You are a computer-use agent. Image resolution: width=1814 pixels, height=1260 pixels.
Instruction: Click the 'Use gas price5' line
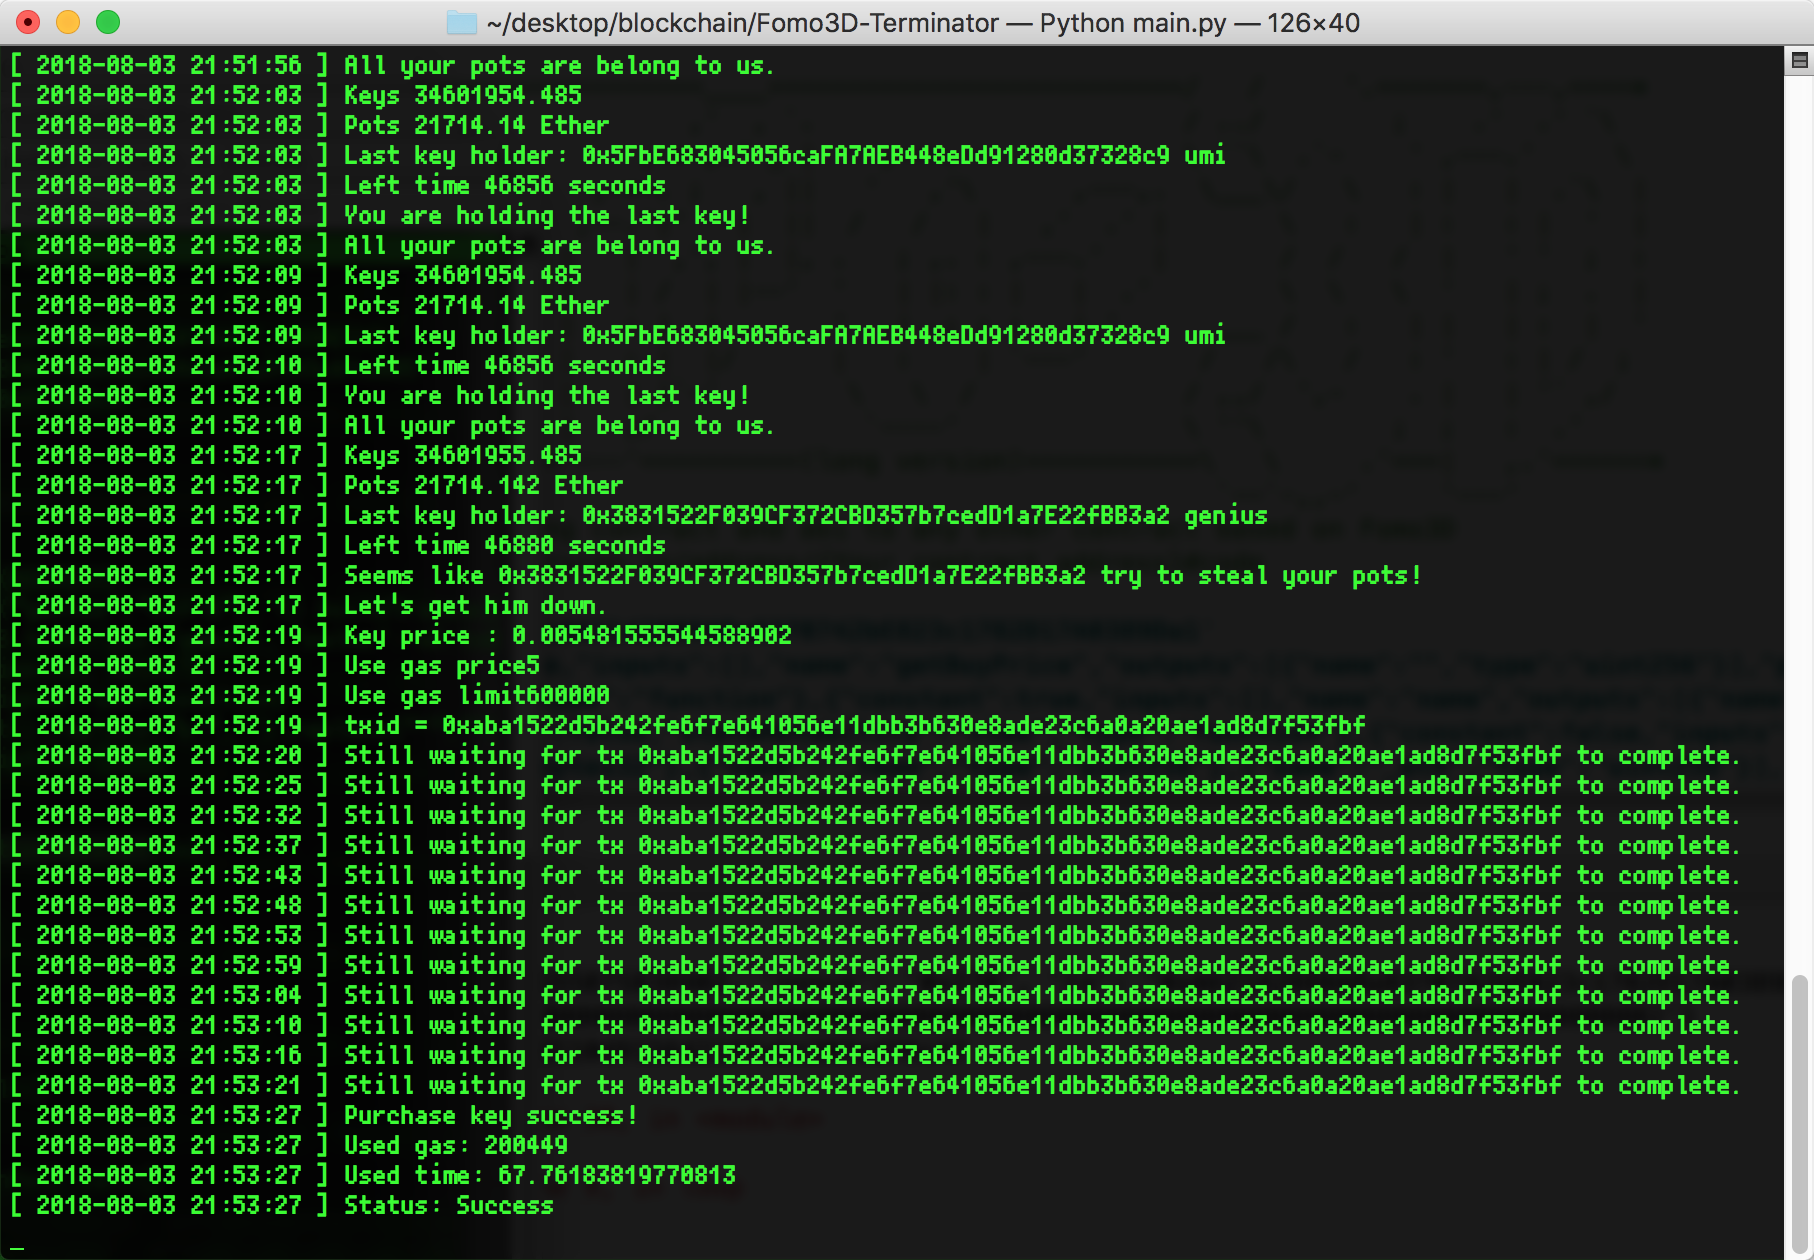coord(275,665)
